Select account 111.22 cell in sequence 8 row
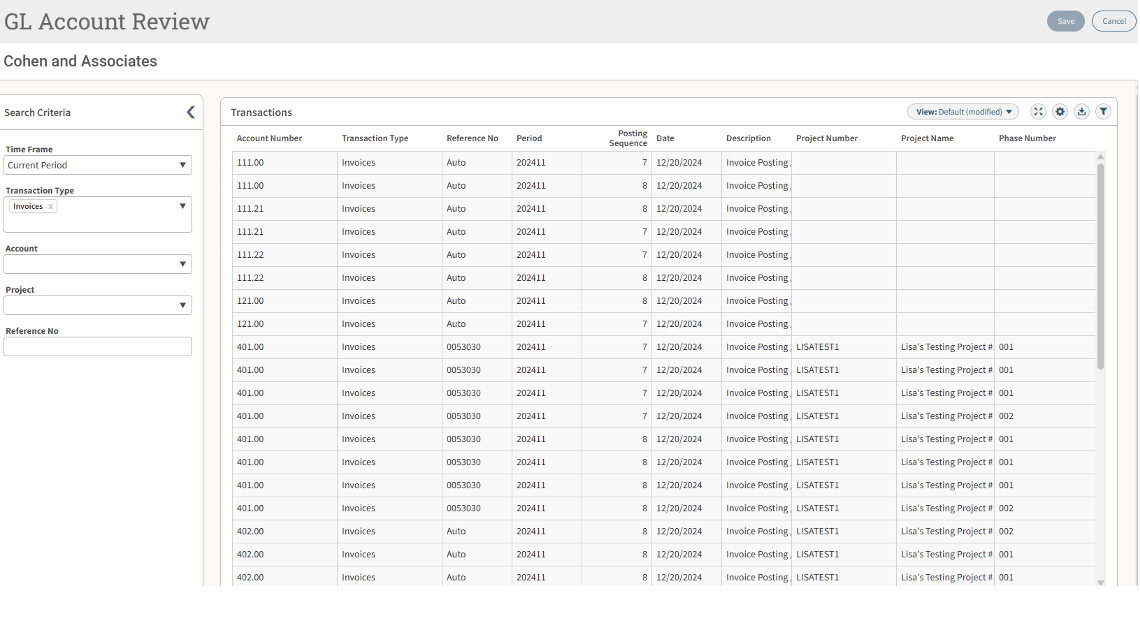Screen dimensions: 1140x620 285,278
